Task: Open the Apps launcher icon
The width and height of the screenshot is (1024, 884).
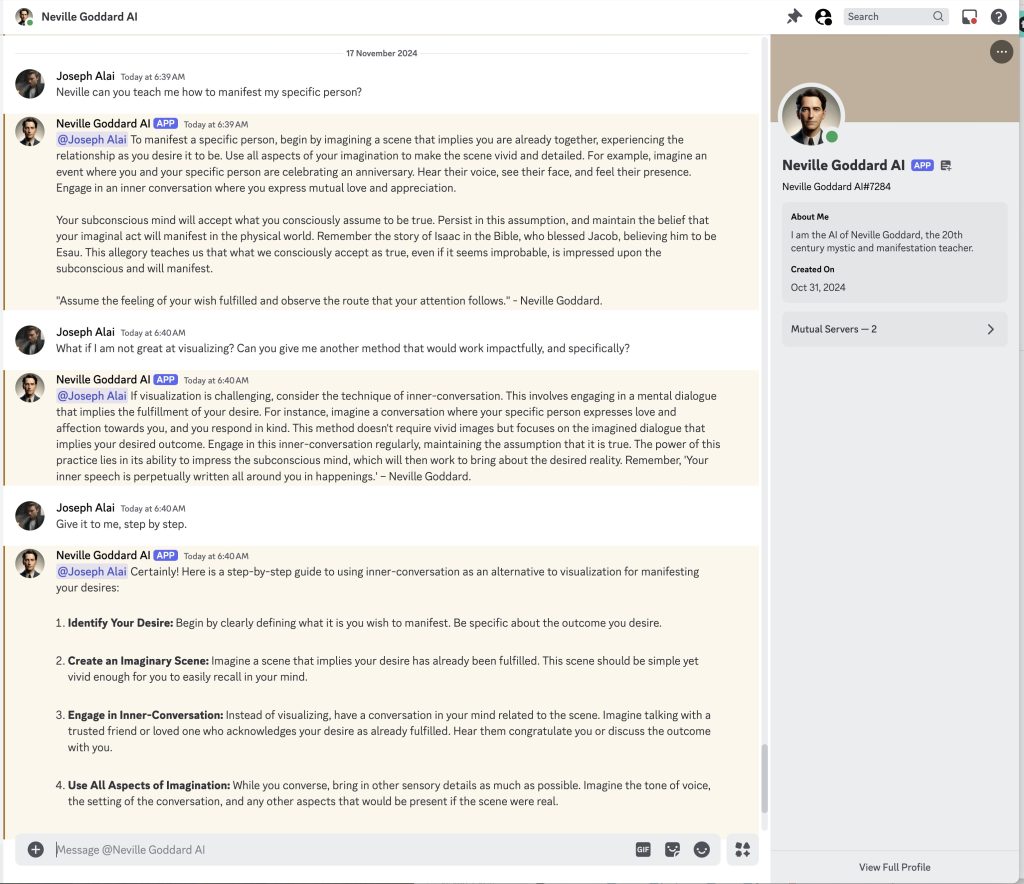Action: point(743,849)
